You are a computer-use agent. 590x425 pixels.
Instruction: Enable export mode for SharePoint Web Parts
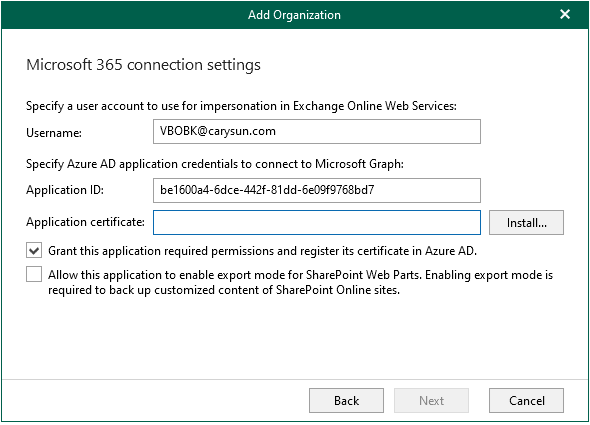pyautogui.click(x=34, y=274)
